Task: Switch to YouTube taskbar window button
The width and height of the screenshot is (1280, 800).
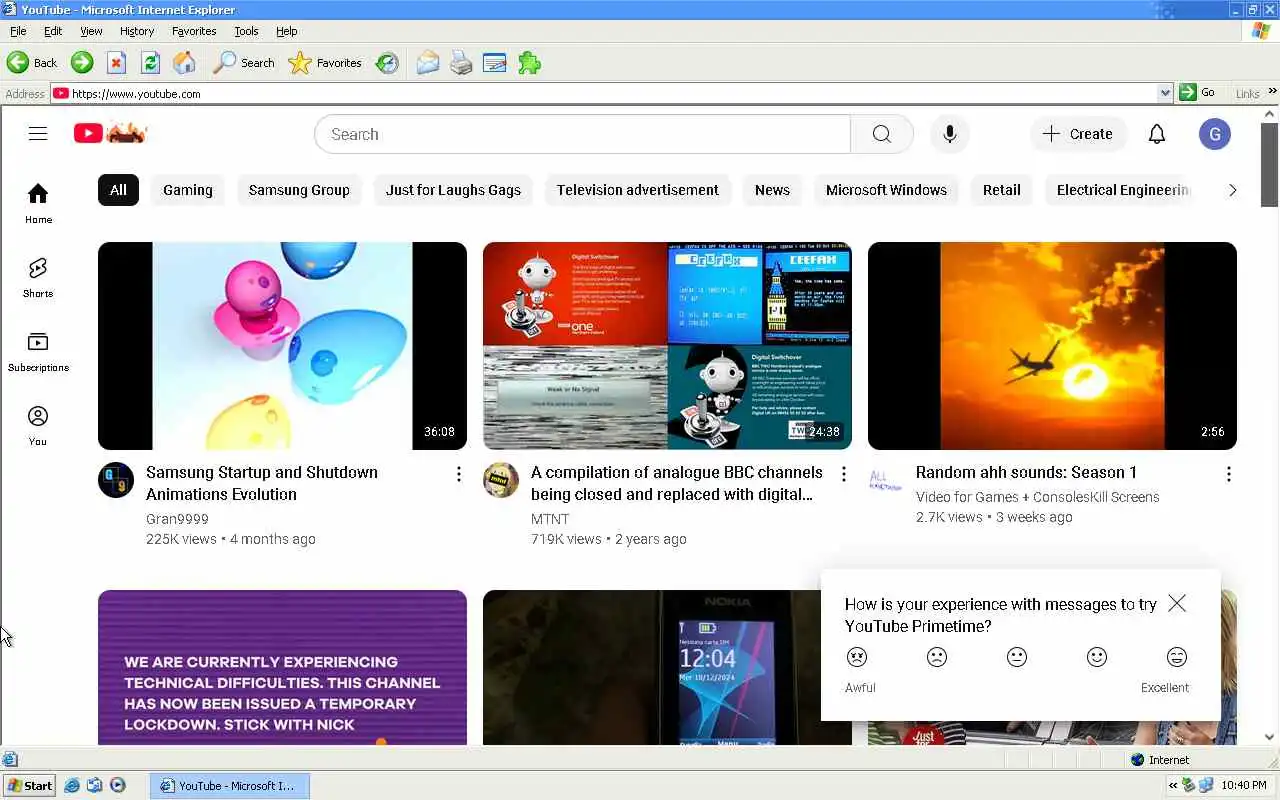Action: (x=229, y=785)
